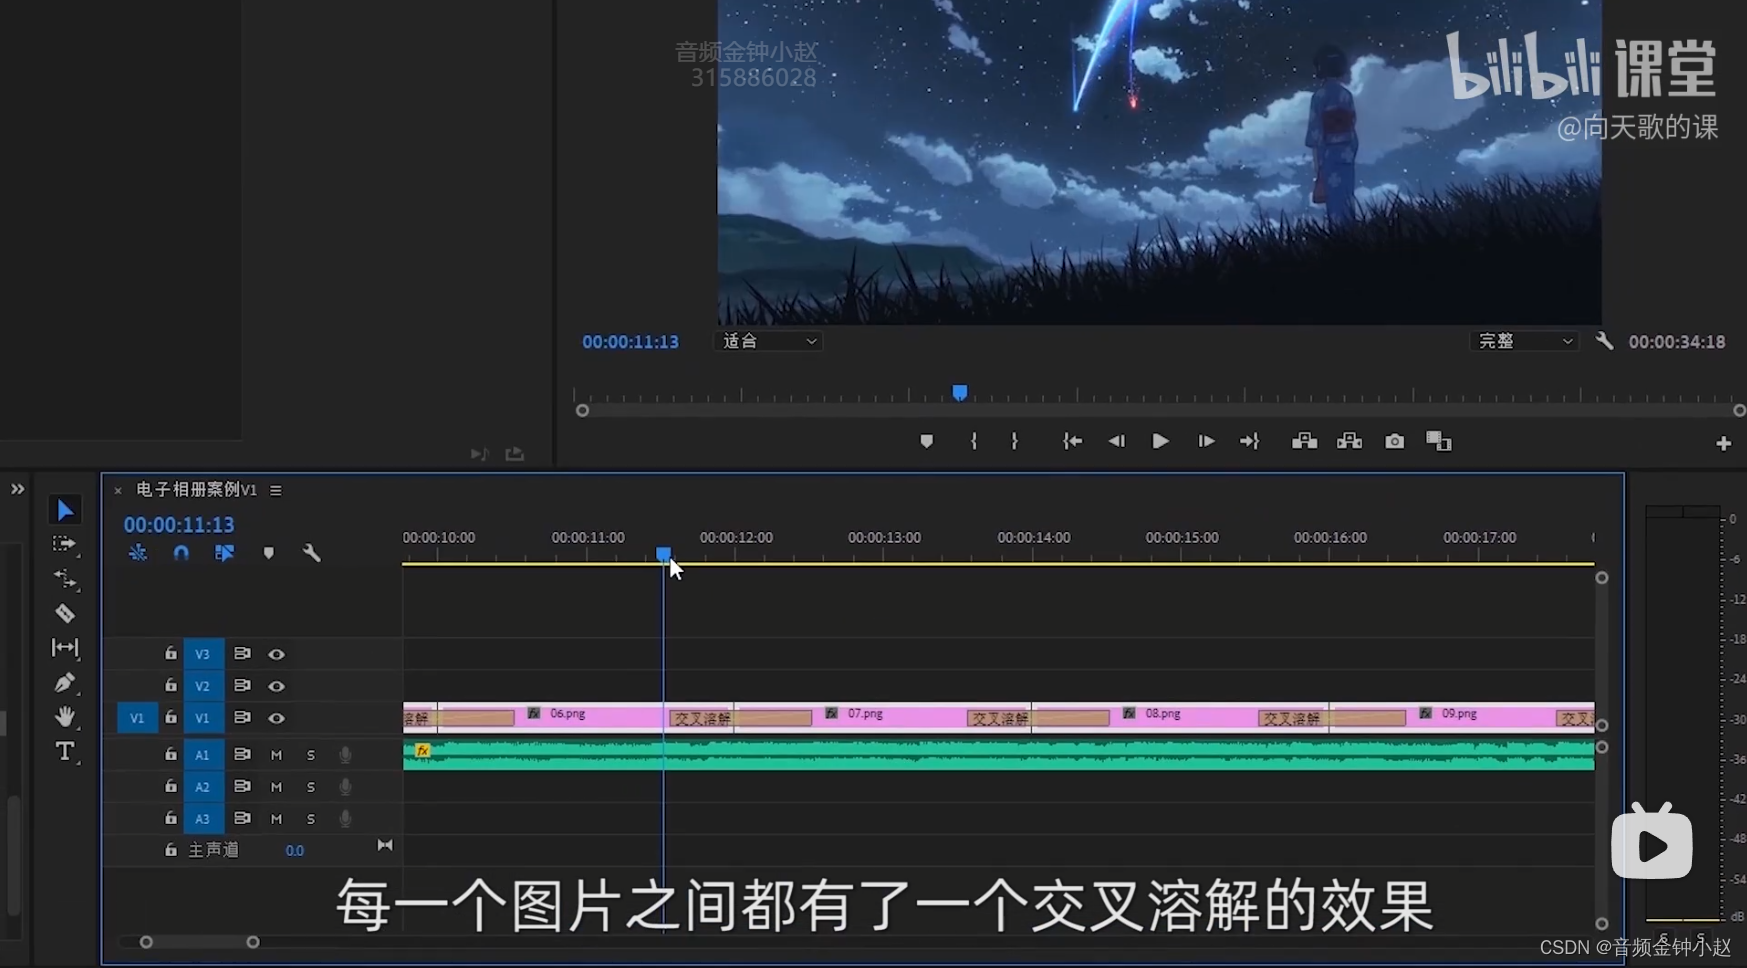Click the timeline playhead marker
Screen dimensions: 1747x968
click(x=663, y=553)
